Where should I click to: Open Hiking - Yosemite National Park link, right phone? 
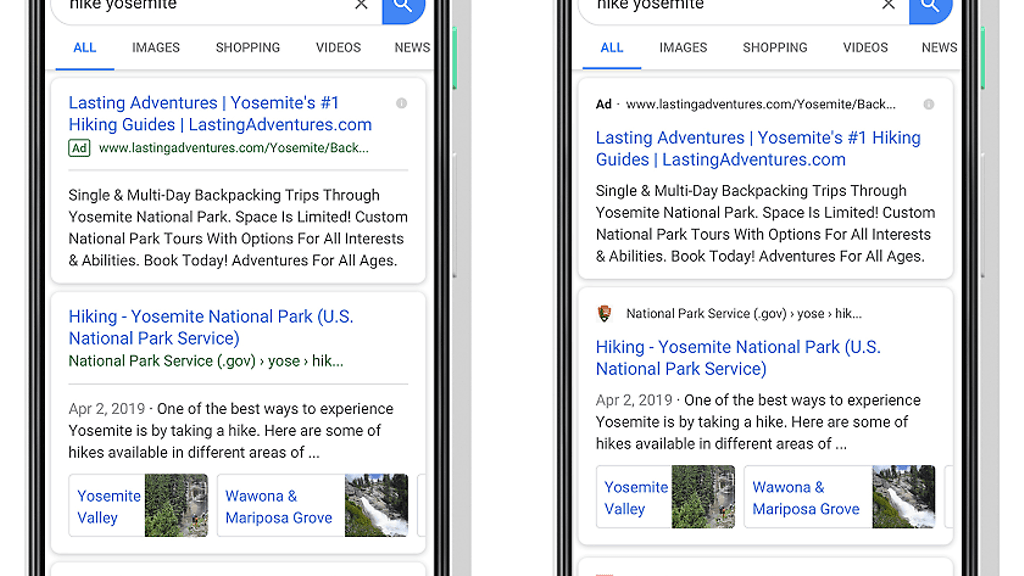coord(737,358)
